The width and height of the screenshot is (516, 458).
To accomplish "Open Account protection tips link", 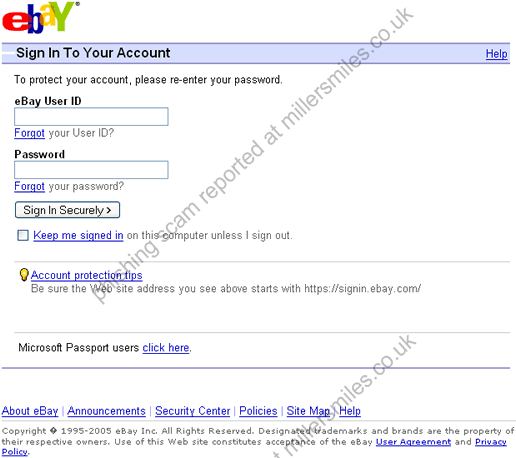I will [87, 275].
